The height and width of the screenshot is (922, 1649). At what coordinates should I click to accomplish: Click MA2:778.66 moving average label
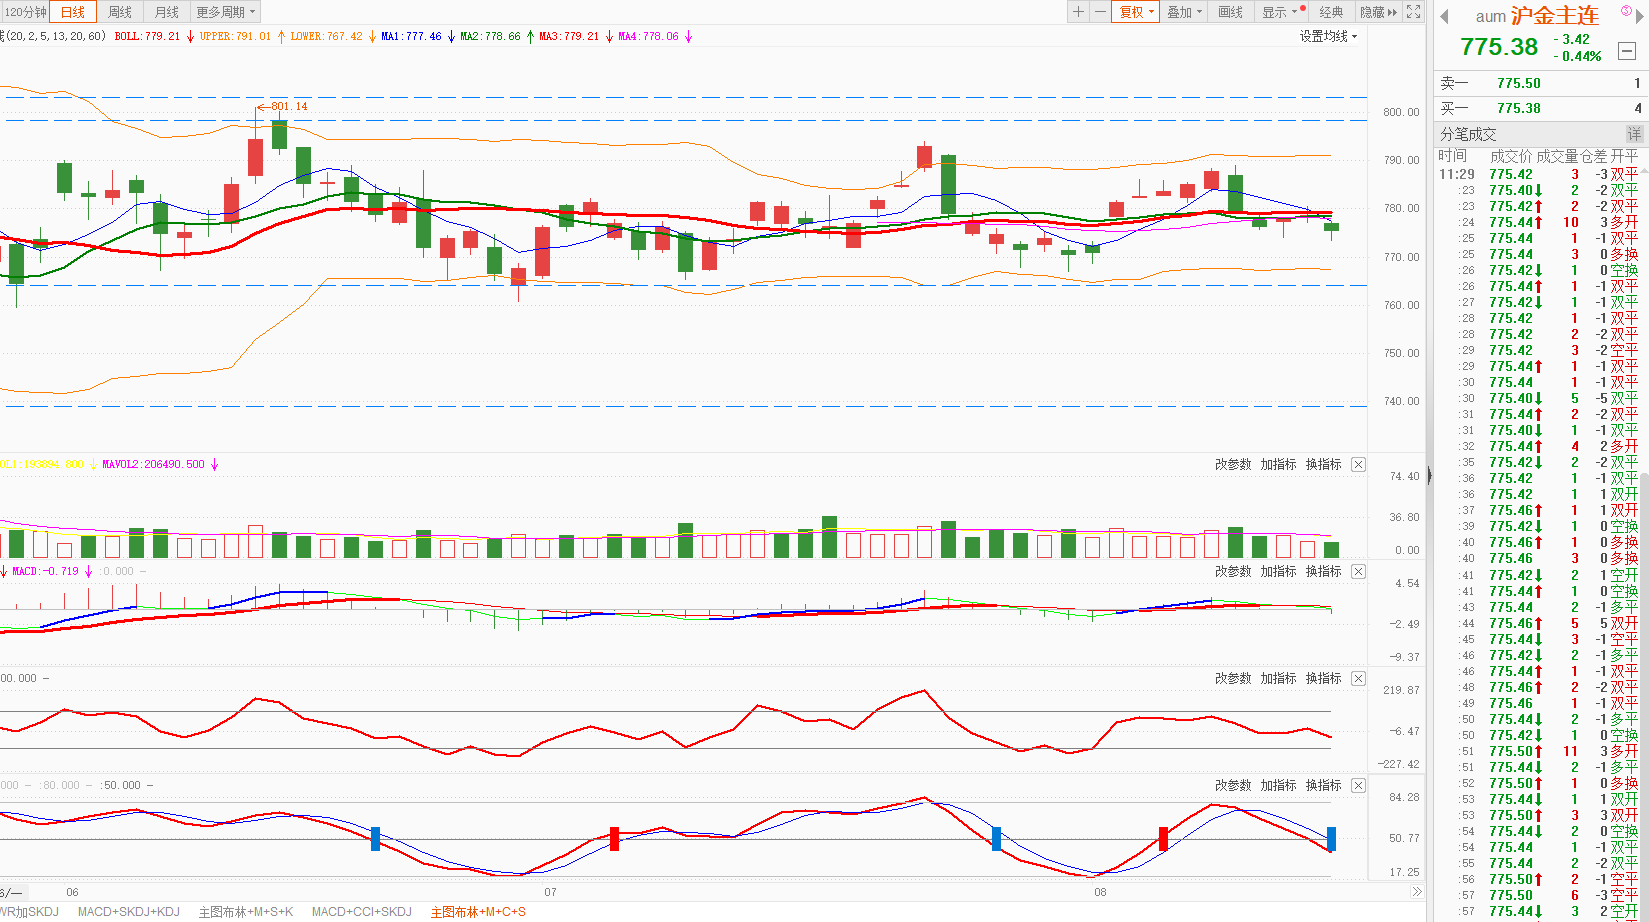490,36
